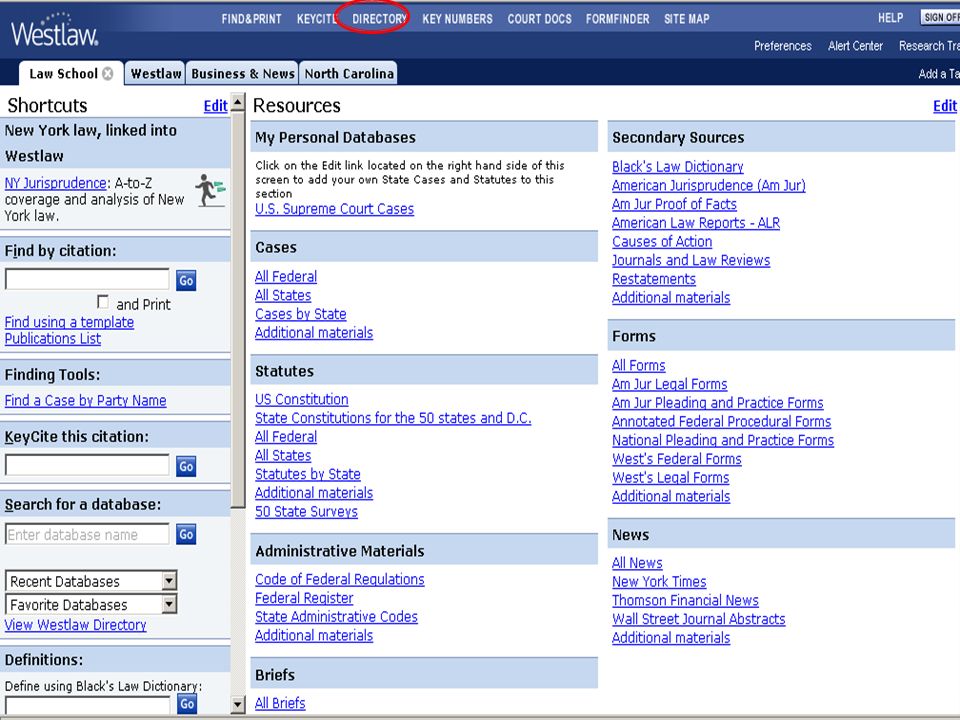Screen dimensions: 960x720
Task: Open Alert Center link
Action: point(855,46)
